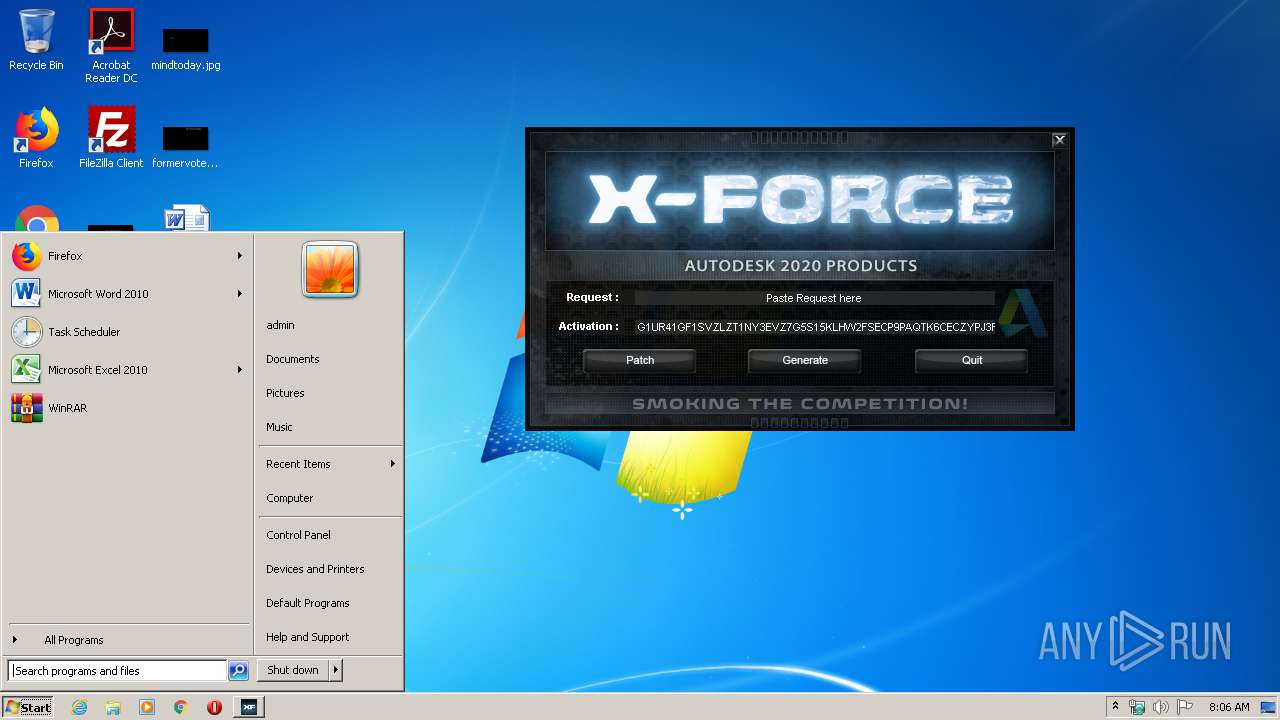Screen dimensions: 1280x720
Task: Expand the Microsoft Word 2010 jump list arrow
Action: [x=240, y=294]
